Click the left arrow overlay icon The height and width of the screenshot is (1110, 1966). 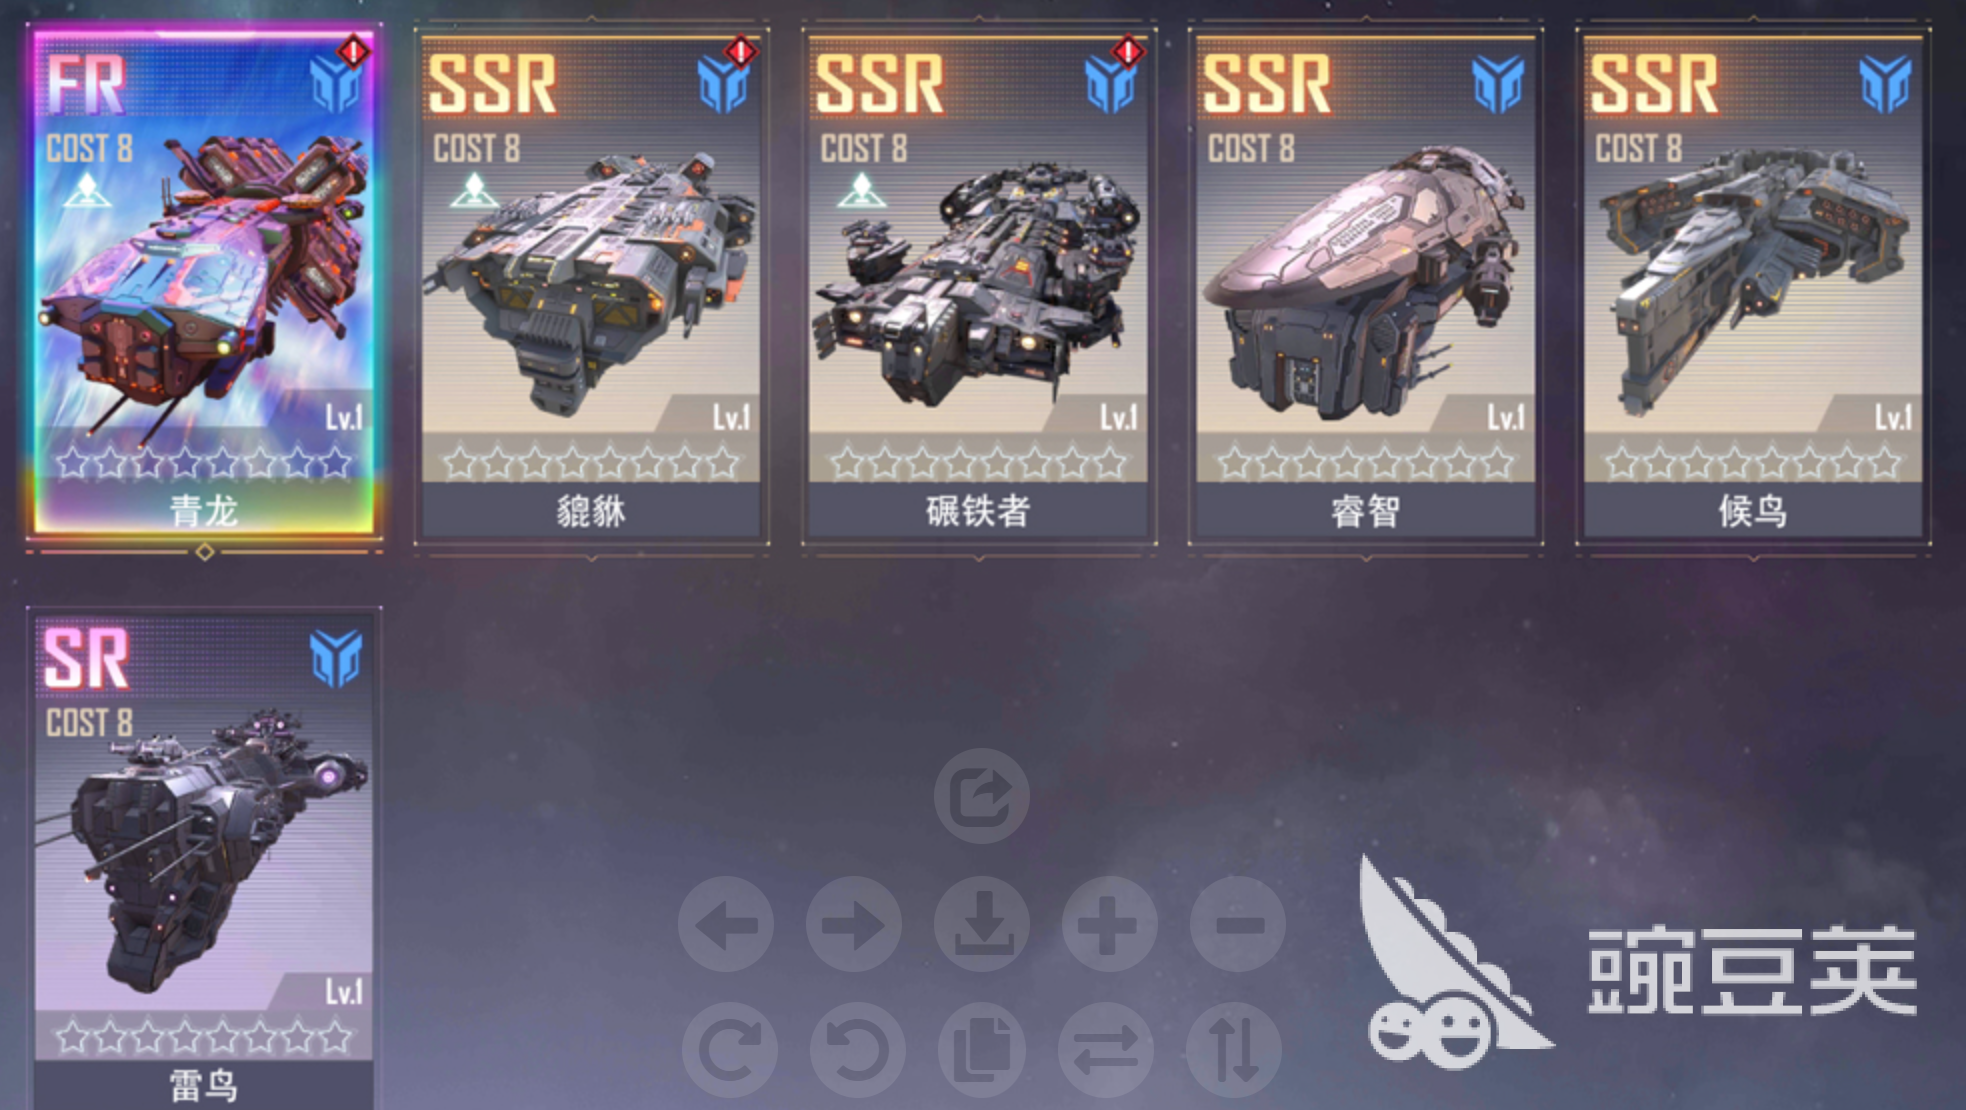click(x=726, y=924)
